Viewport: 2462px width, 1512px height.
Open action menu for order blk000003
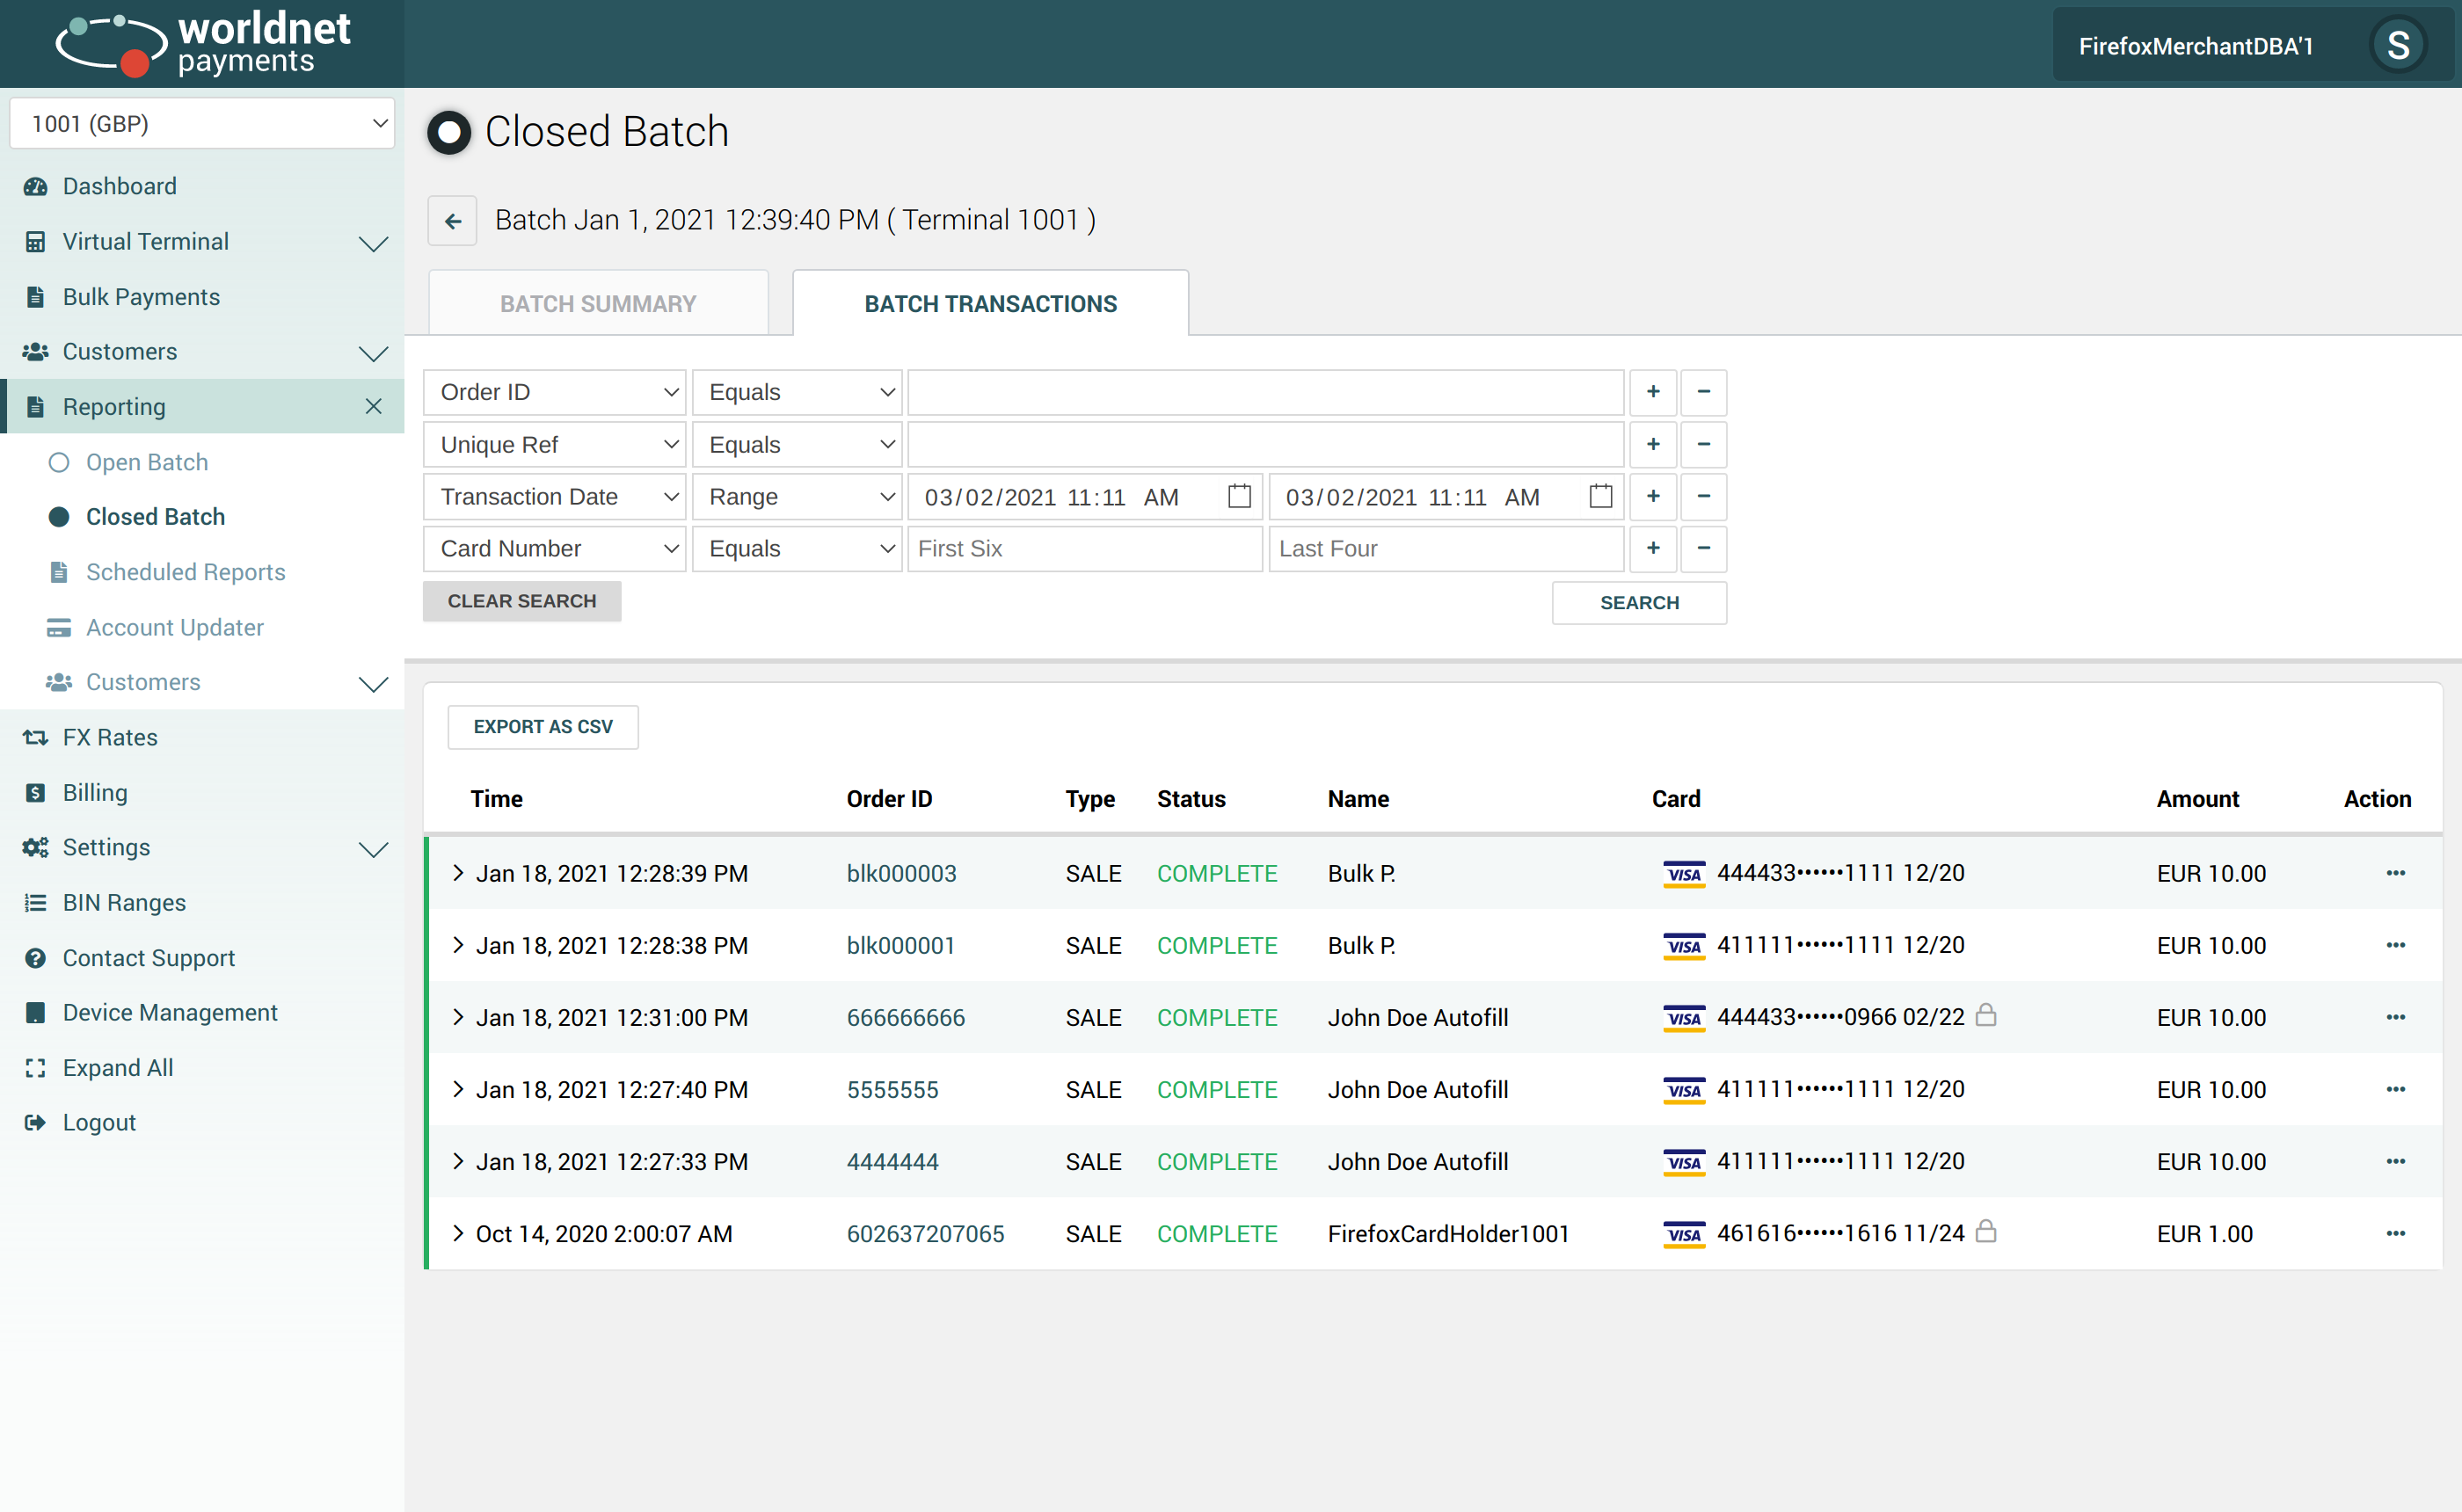click(2394, 873)
